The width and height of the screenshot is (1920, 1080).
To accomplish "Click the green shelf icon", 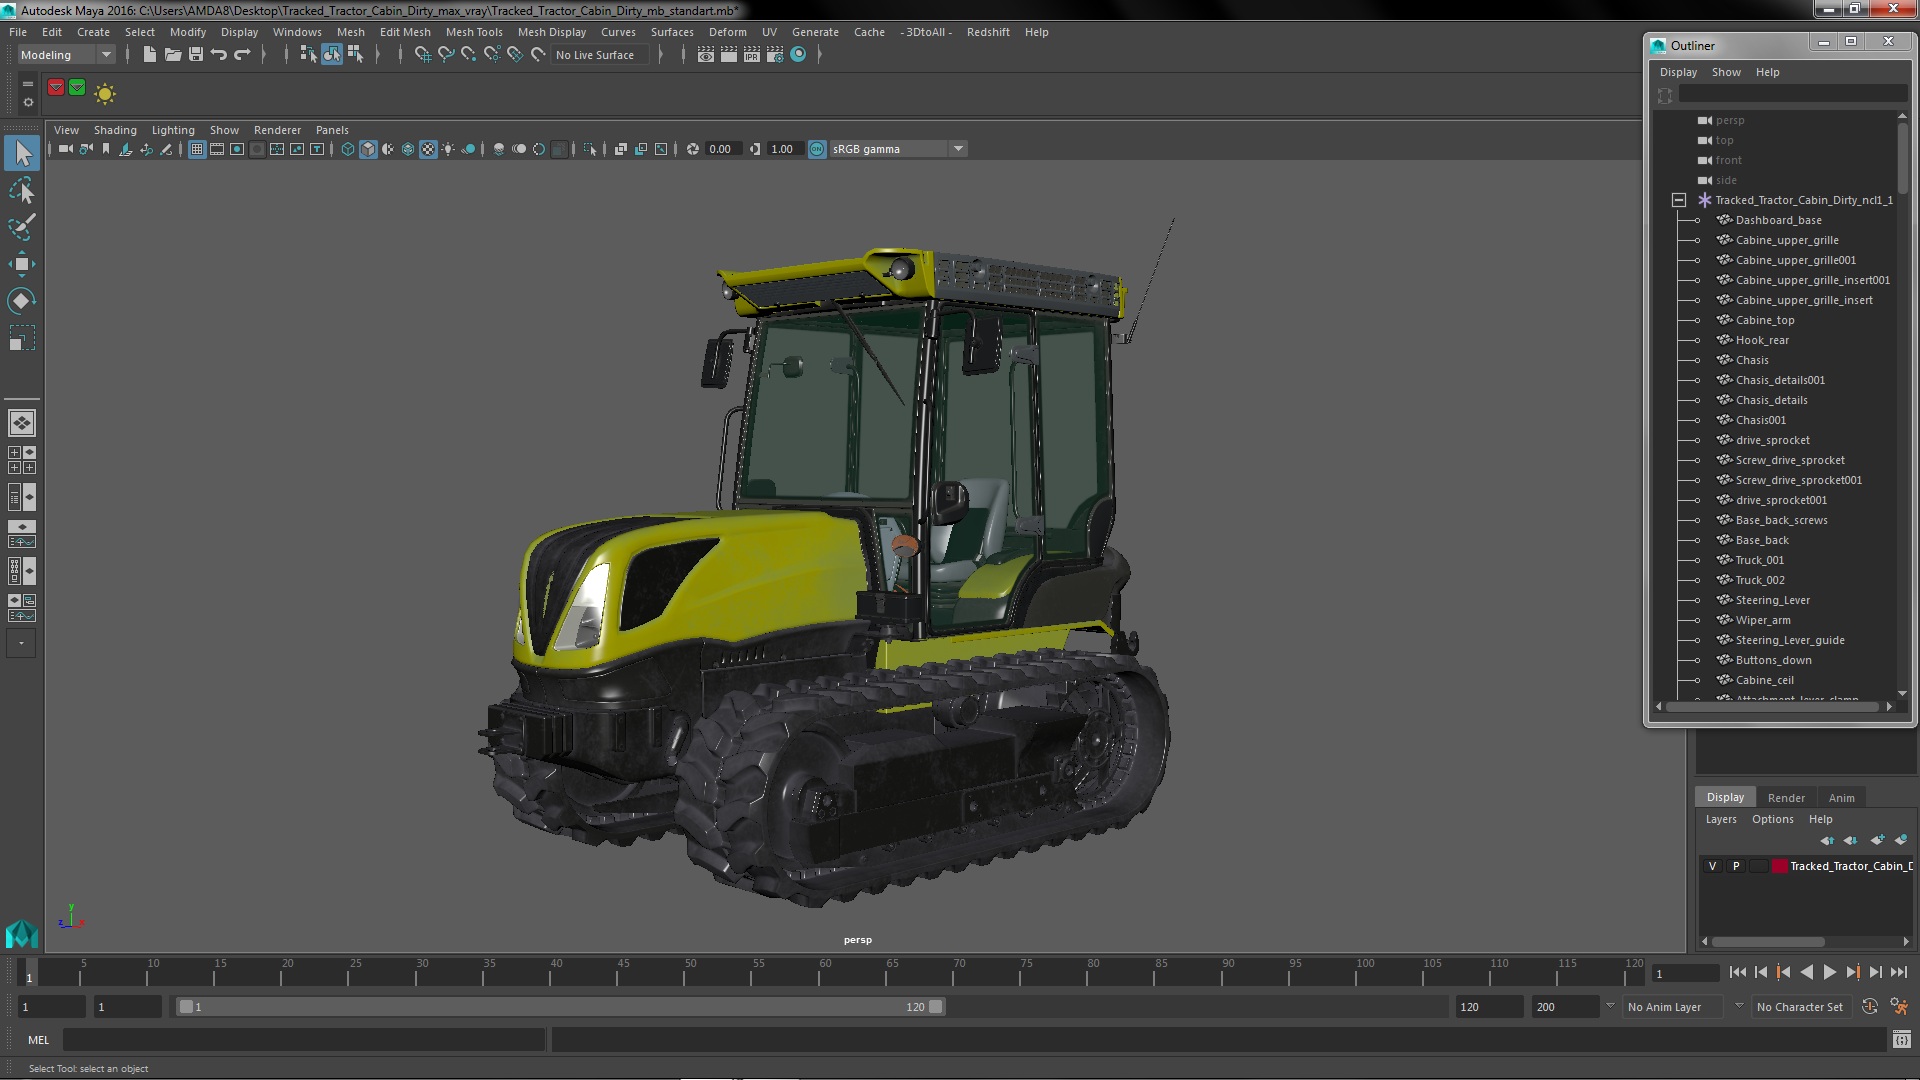I will [x=77, y=88].
